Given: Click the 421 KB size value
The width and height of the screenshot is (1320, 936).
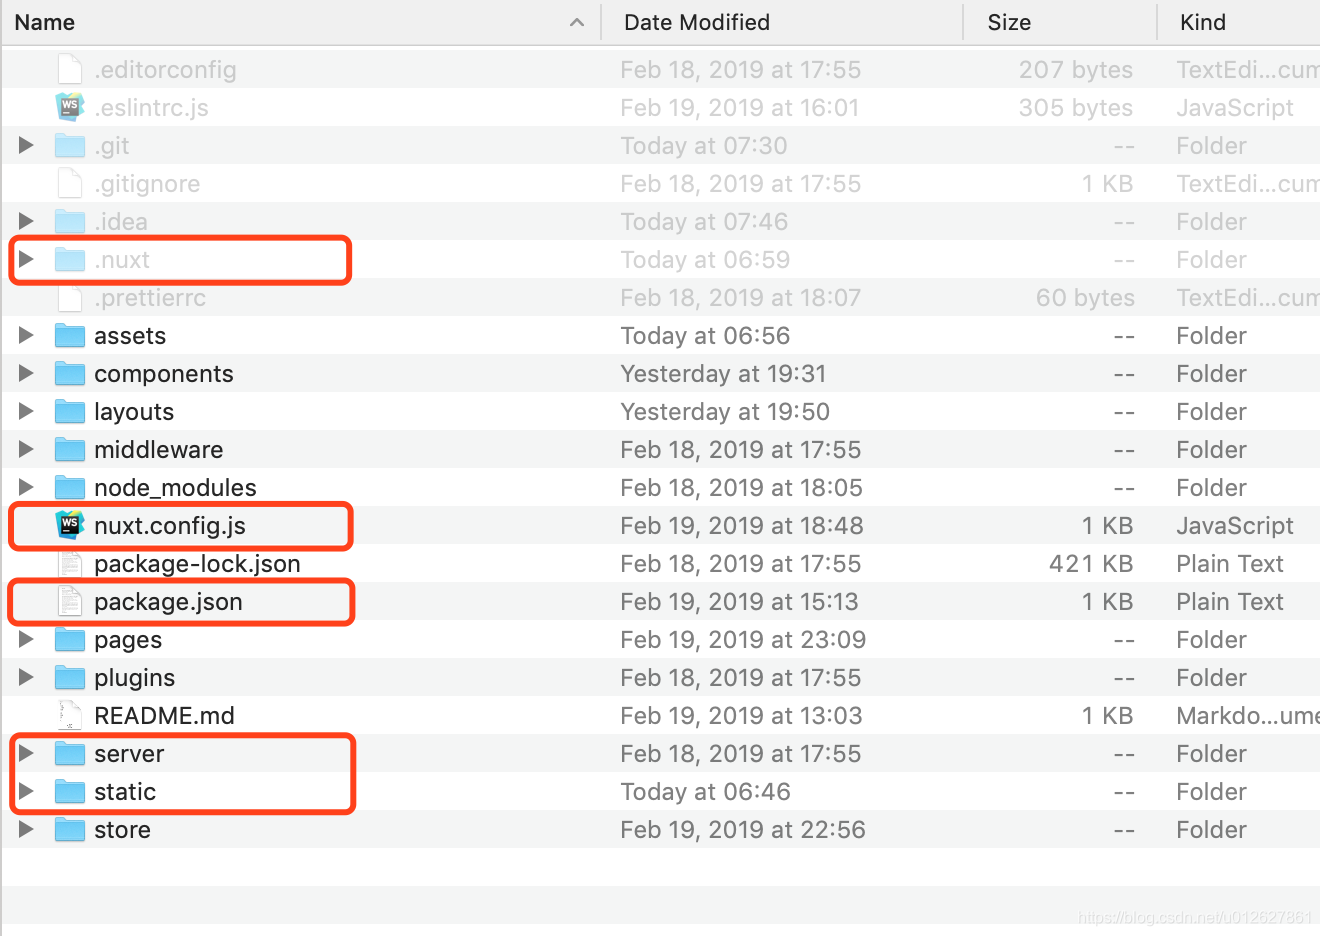Looking at the screenshot, I should point(1091,564).
